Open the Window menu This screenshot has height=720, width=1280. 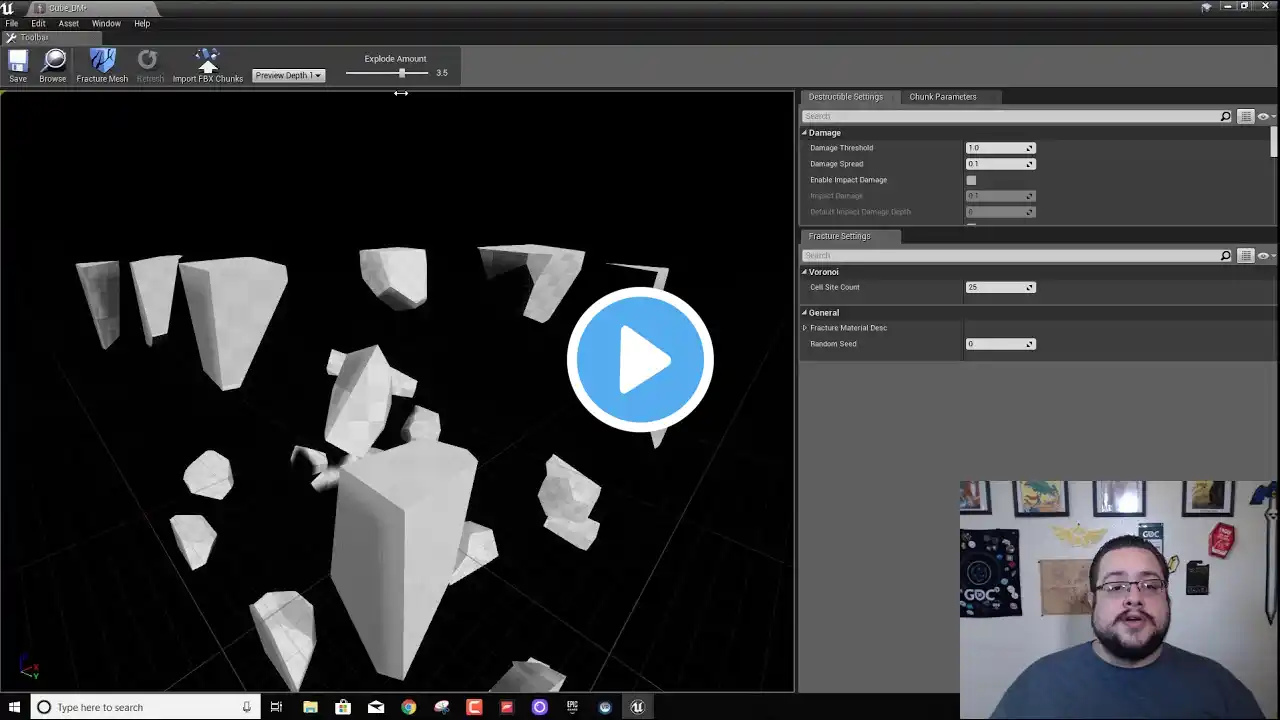tap(106, 23)
